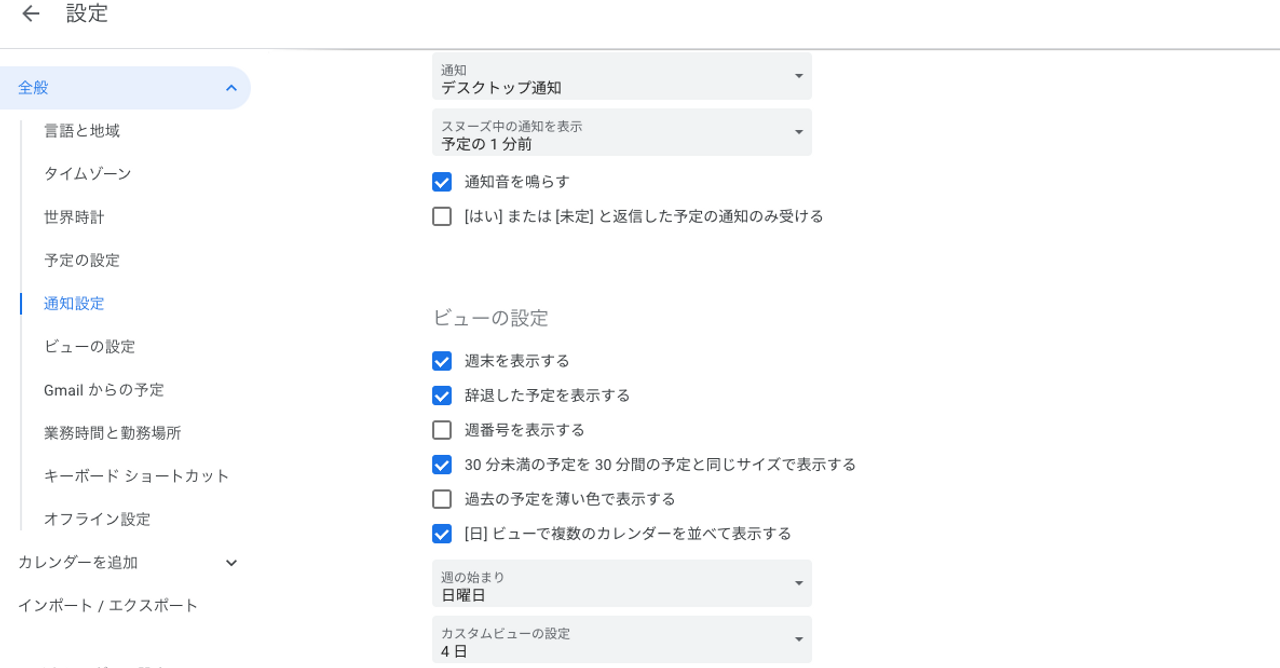
Task: Open the 週の始まり dropdown
Action: coord(621,584)
